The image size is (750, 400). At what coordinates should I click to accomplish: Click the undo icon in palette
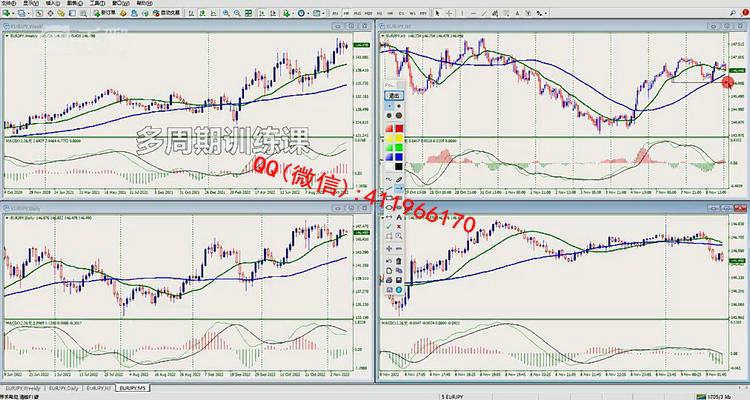coord(389,261)
